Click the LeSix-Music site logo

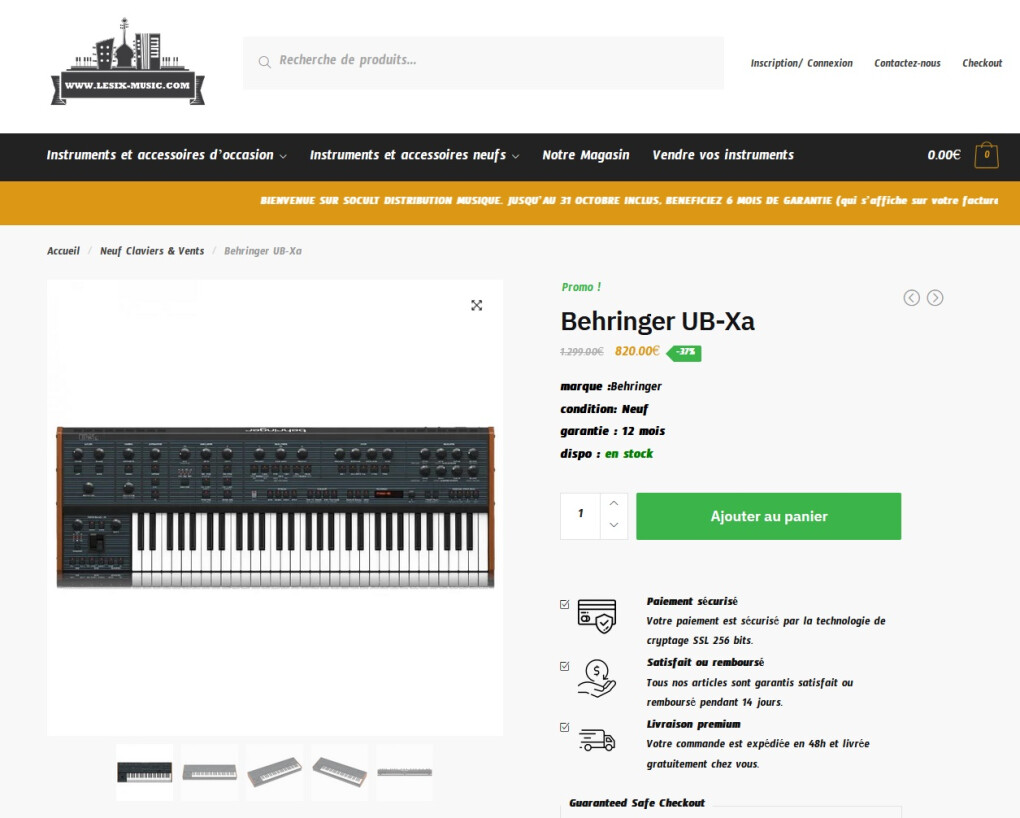coord(128,62)
